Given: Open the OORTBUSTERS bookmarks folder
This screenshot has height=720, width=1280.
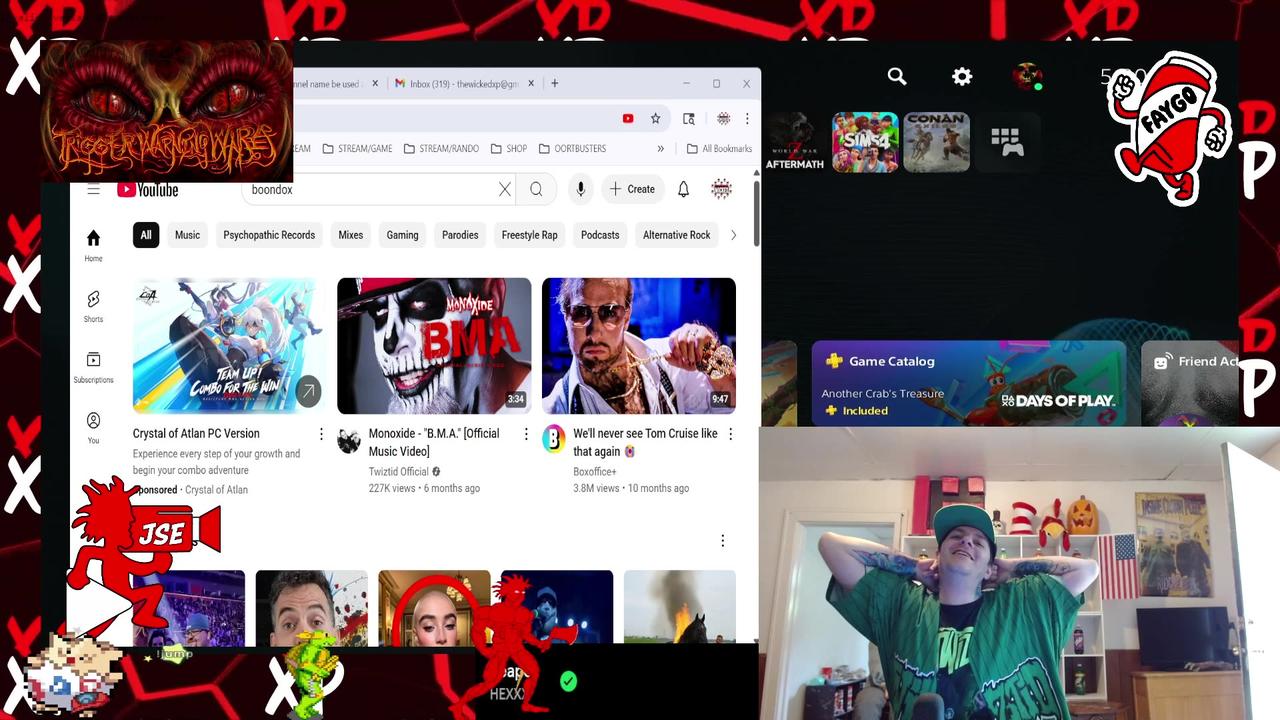Looking at the screenshot, I should pyautogui.click(x=572, y=149).
